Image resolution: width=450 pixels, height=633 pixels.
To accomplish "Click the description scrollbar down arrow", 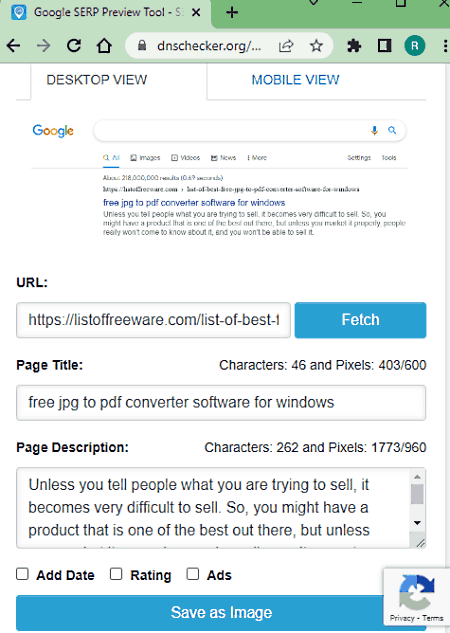I will coord(417,523).
